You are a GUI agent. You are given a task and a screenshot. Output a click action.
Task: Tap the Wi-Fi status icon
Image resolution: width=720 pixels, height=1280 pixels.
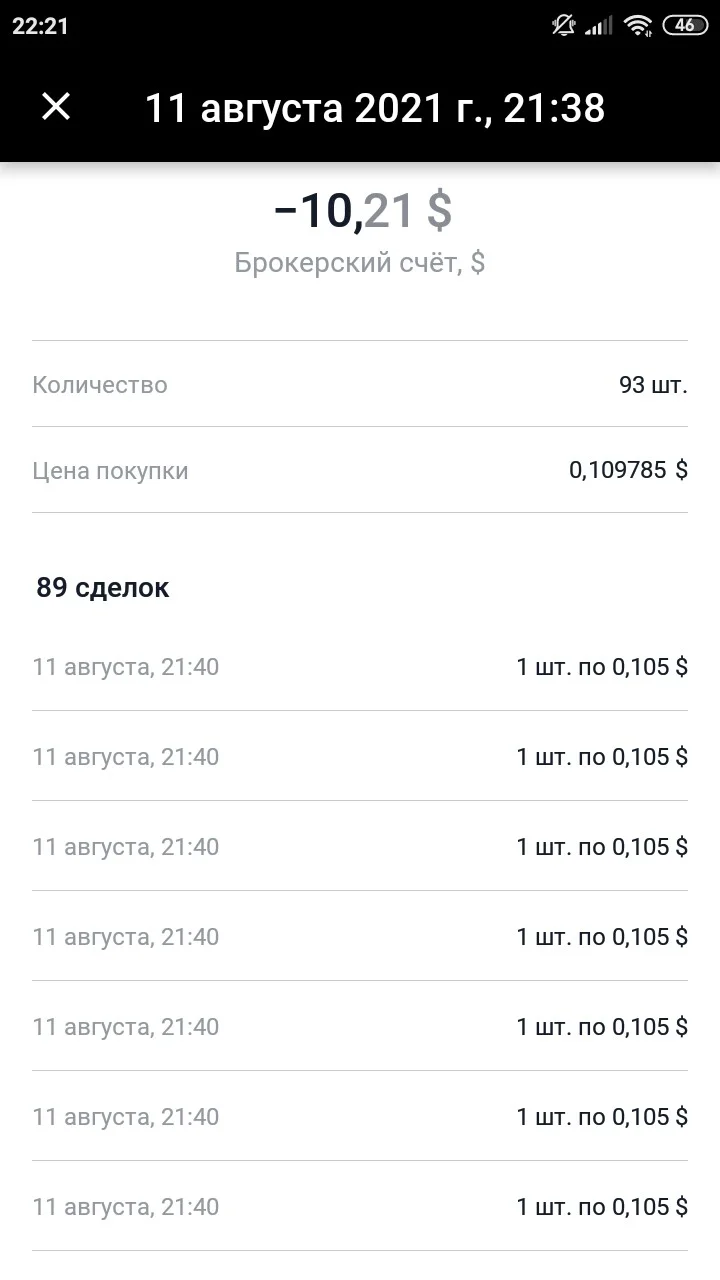637,27
